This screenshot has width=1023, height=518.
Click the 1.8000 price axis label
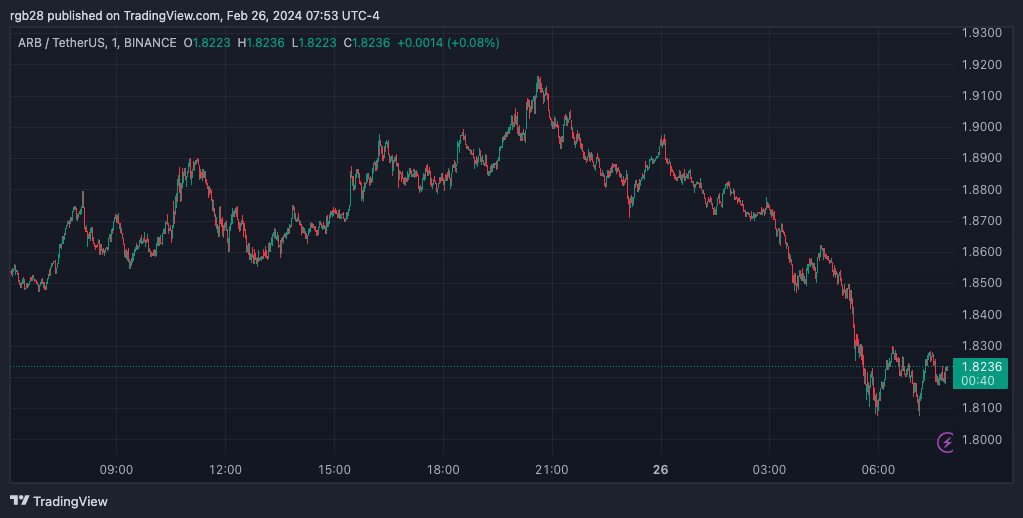980,439
